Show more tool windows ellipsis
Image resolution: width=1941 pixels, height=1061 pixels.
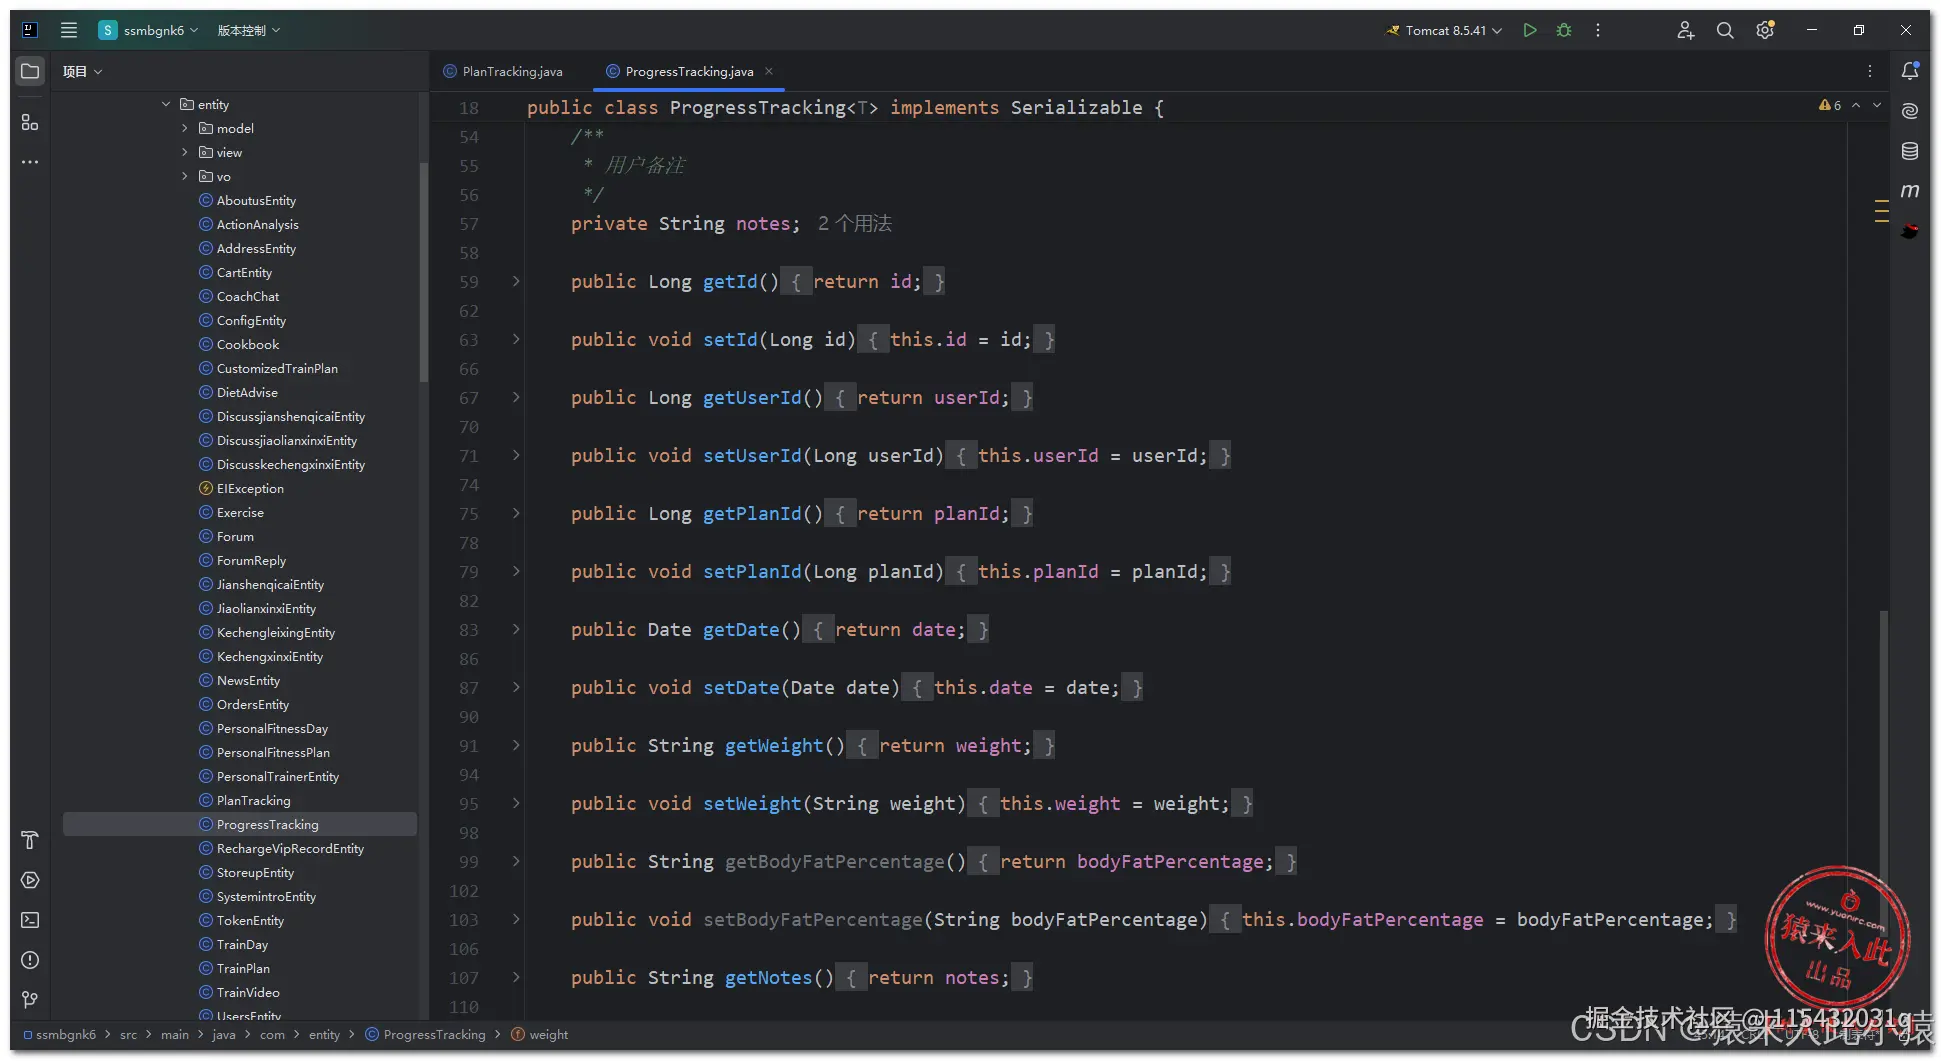(x=30, y=162)
